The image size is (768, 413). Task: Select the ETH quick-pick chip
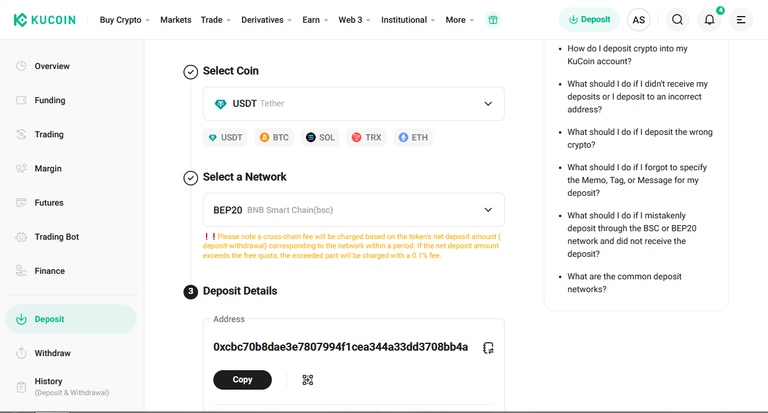point(413,138)
